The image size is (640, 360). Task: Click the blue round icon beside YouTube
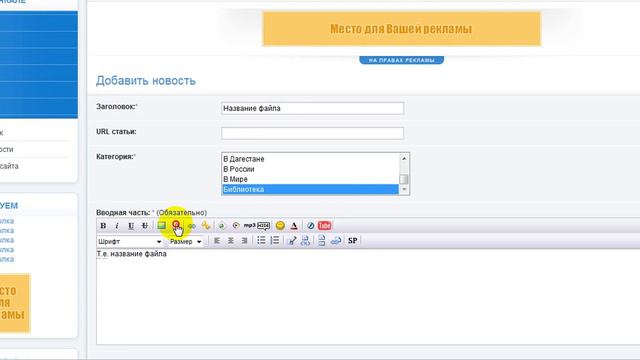(311, 225)
